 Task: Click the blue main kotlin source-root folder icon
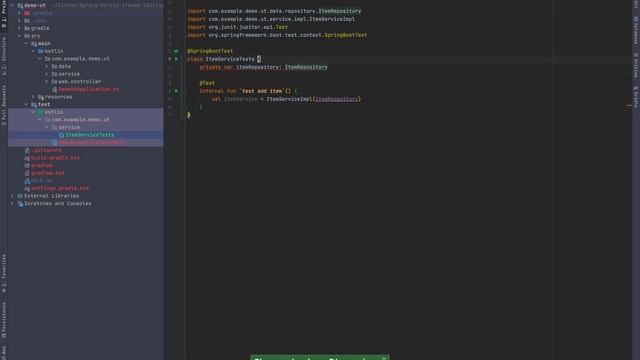tap(40, 51)
